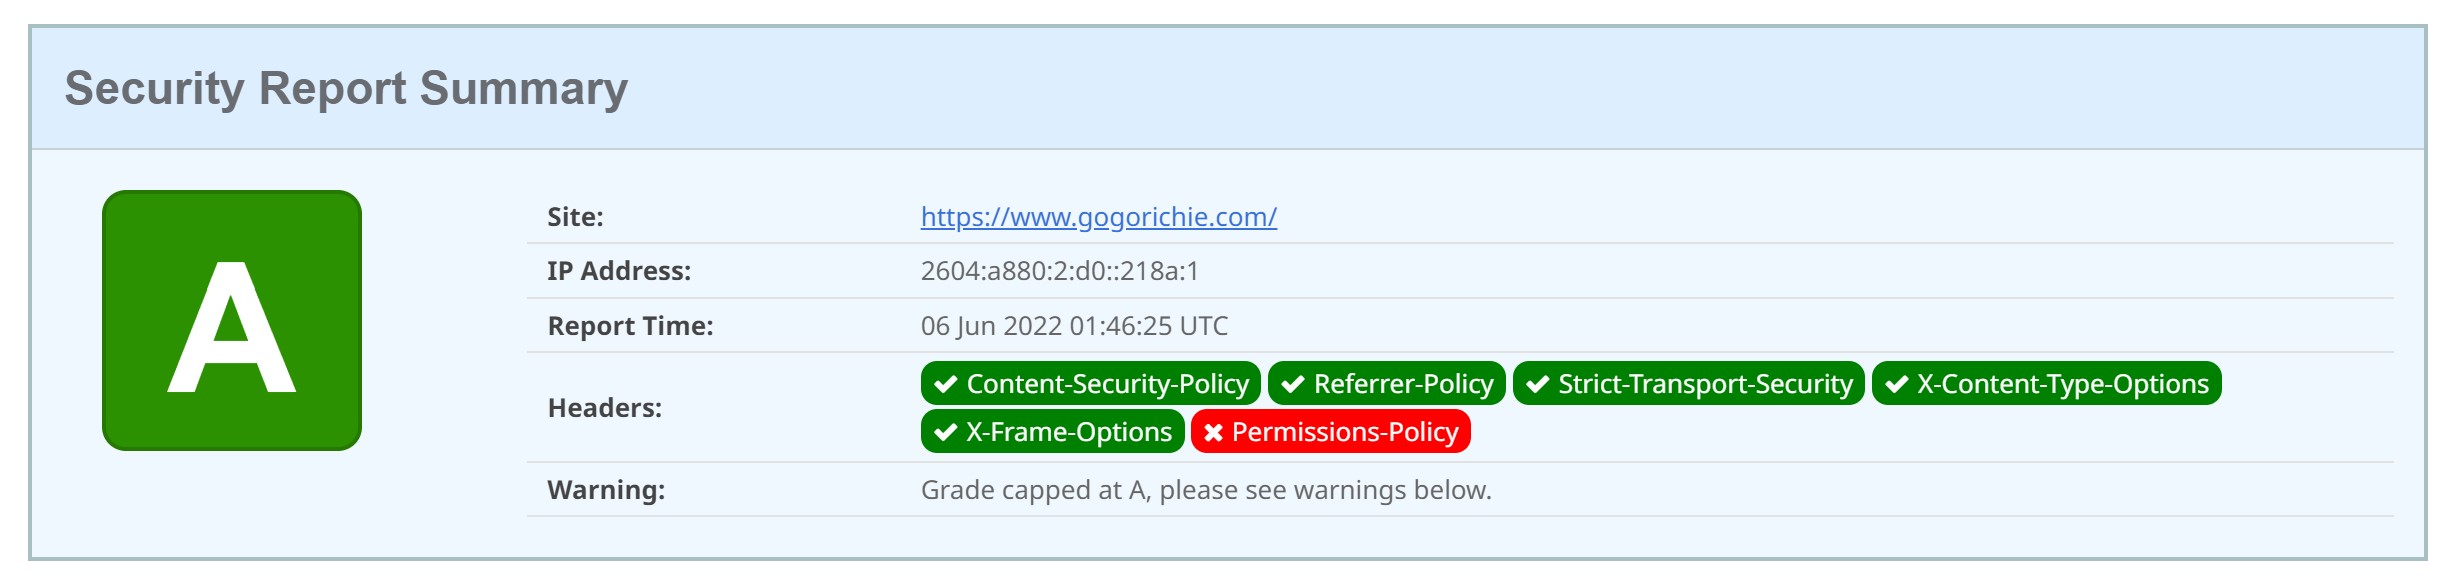Select the Strict-Transport-Security header badge

[1688, 383]
